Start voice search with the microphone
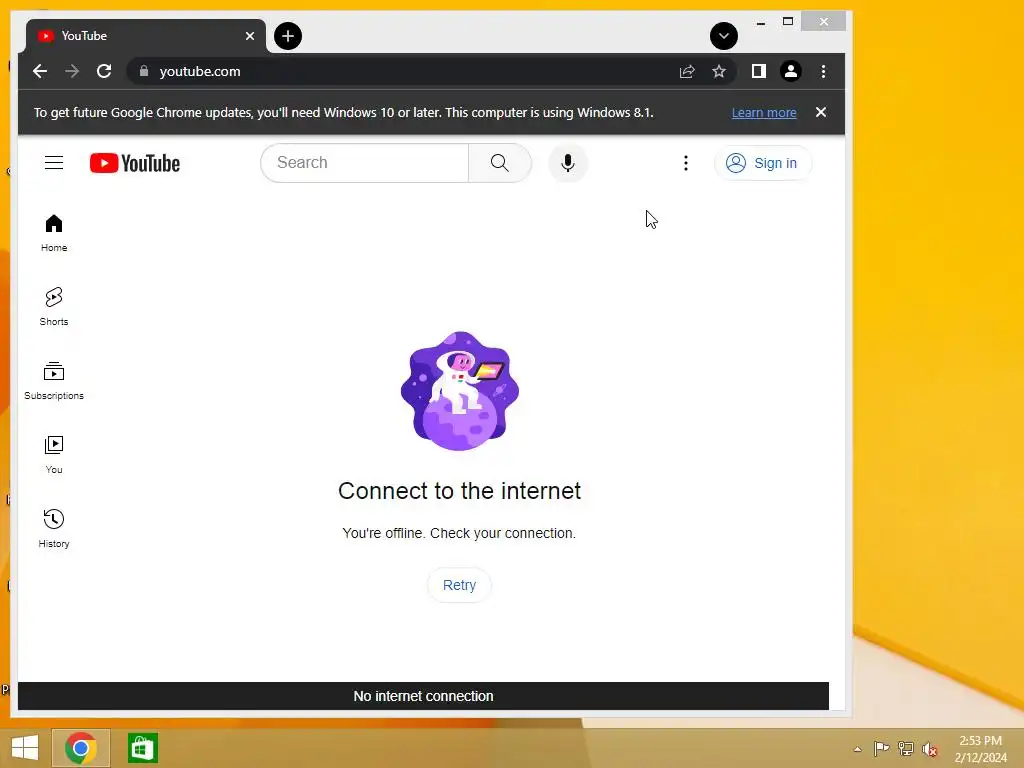This screenshot has height=768, width=1024. pyautogui.click(x=568, y=163)
